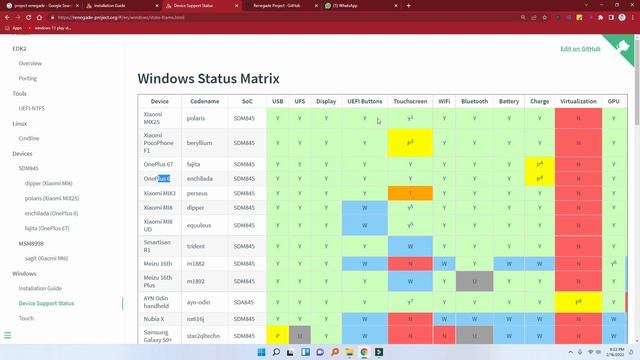640x360 pixels.
Task: Click the zoom magnifier in address bar
Action: coord(523,18)
